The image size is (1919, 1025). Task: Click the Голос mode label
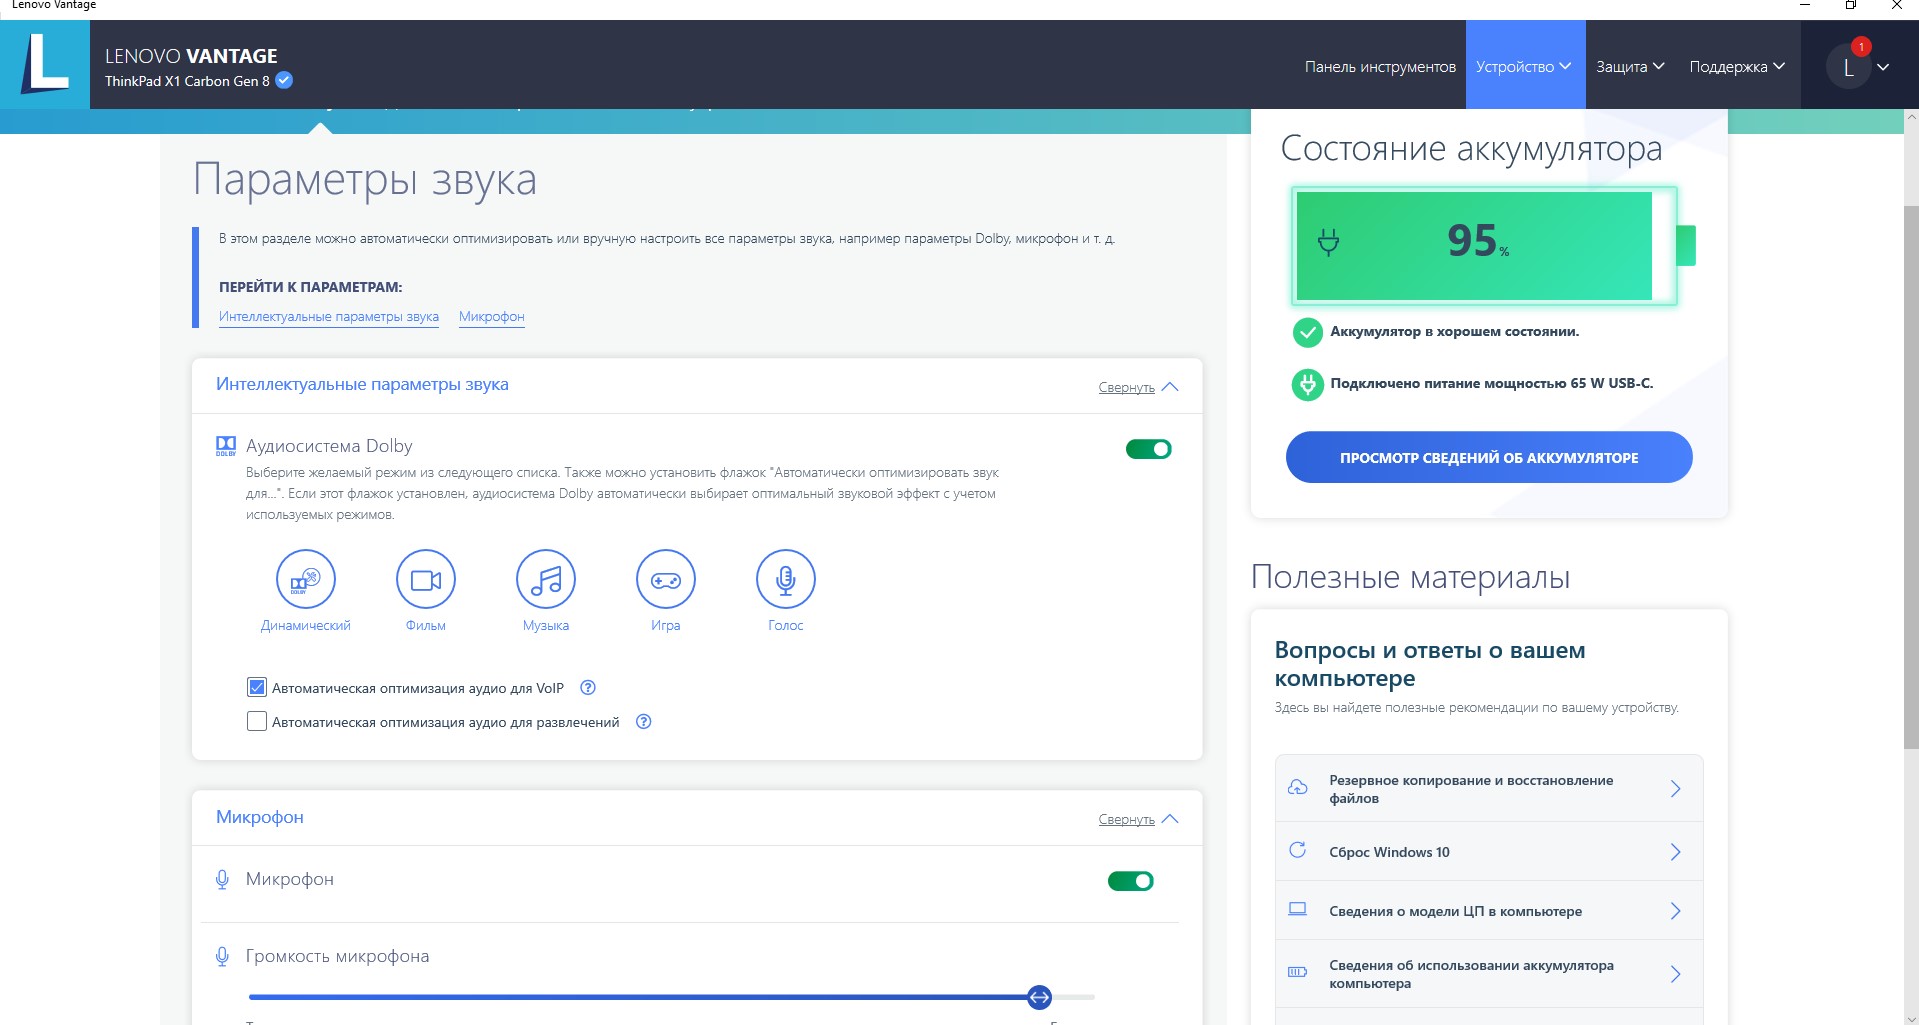(786, 625)
